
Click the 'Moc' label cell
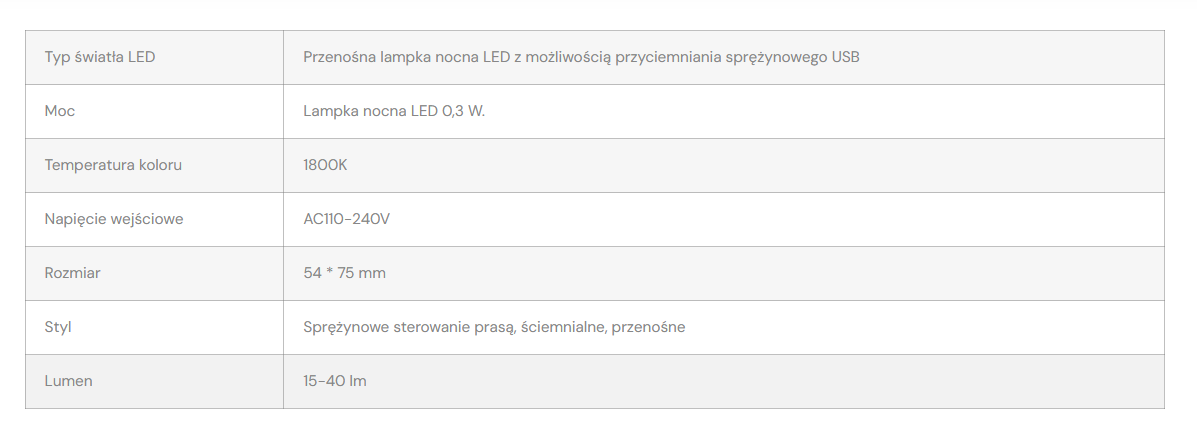tap(60, 111)
